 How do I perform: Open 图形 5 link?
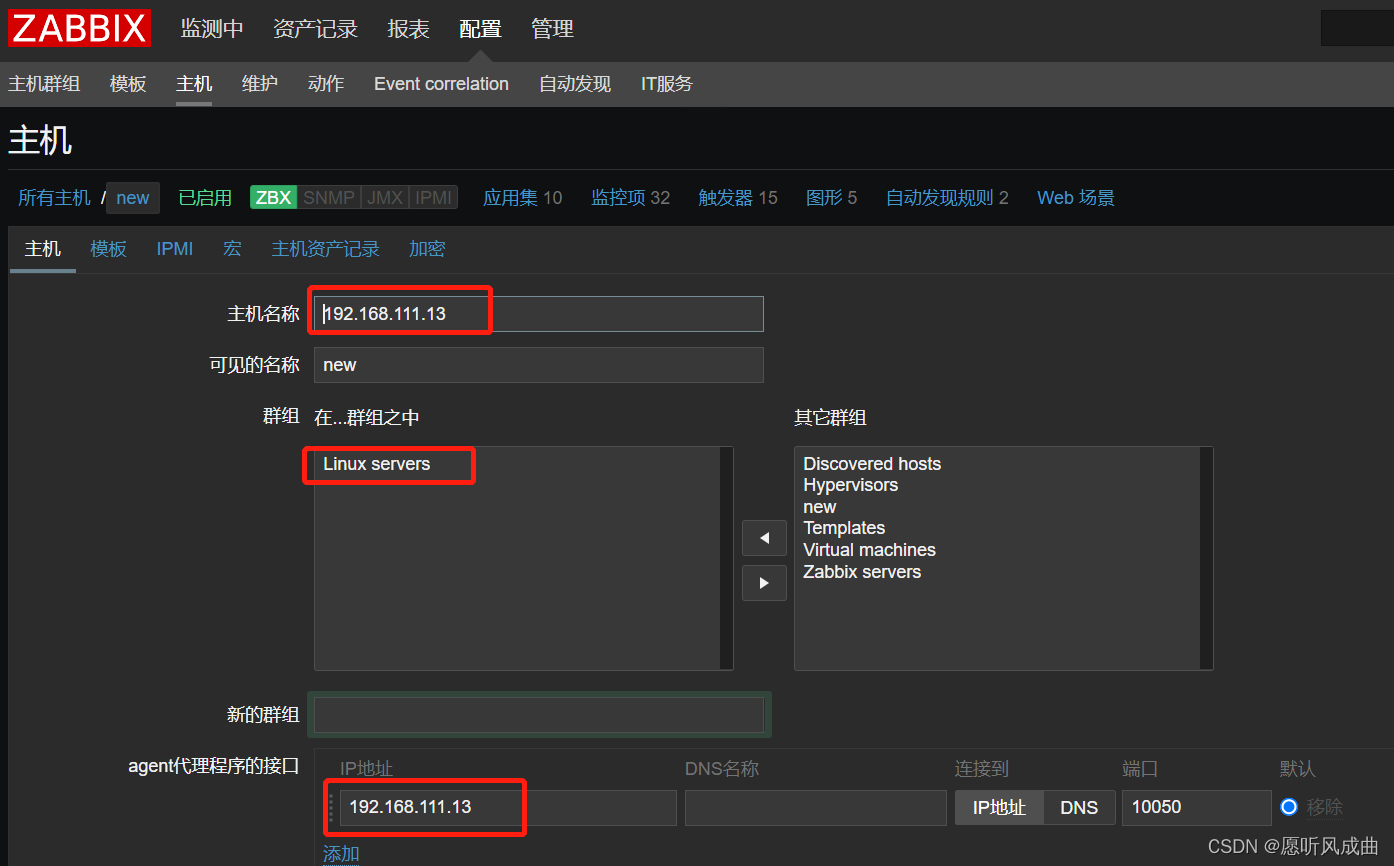pyautogui.click(x=832, y=198)
